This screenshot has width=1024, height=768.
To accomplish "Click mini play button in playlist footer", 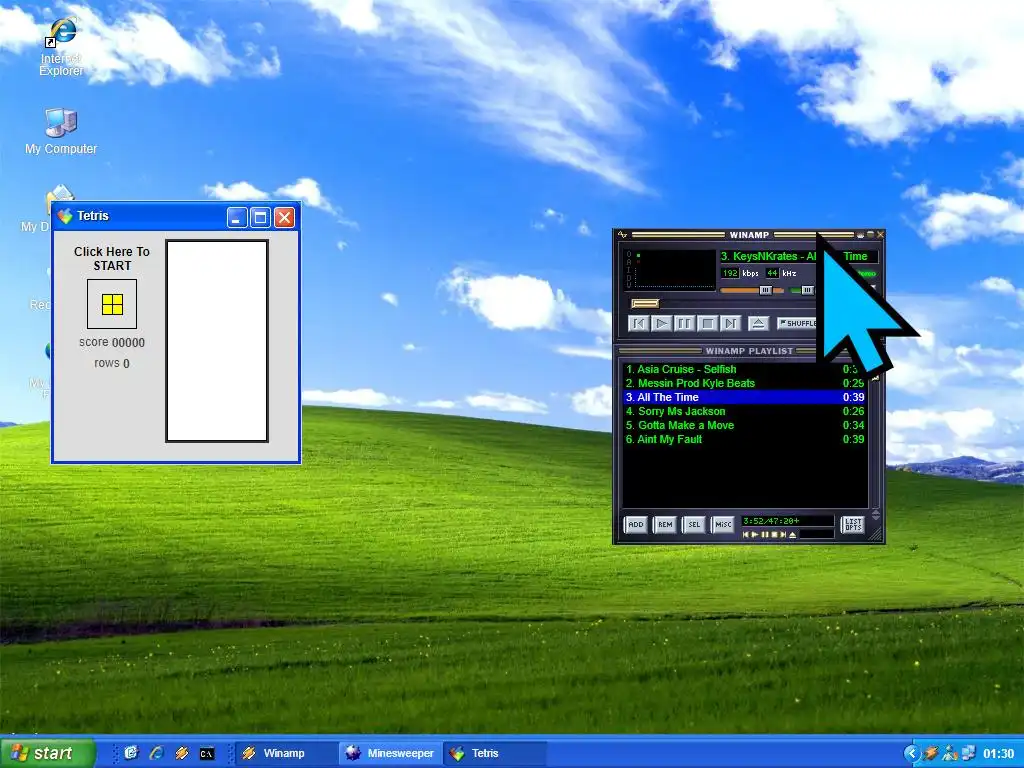I will point(755,535).
